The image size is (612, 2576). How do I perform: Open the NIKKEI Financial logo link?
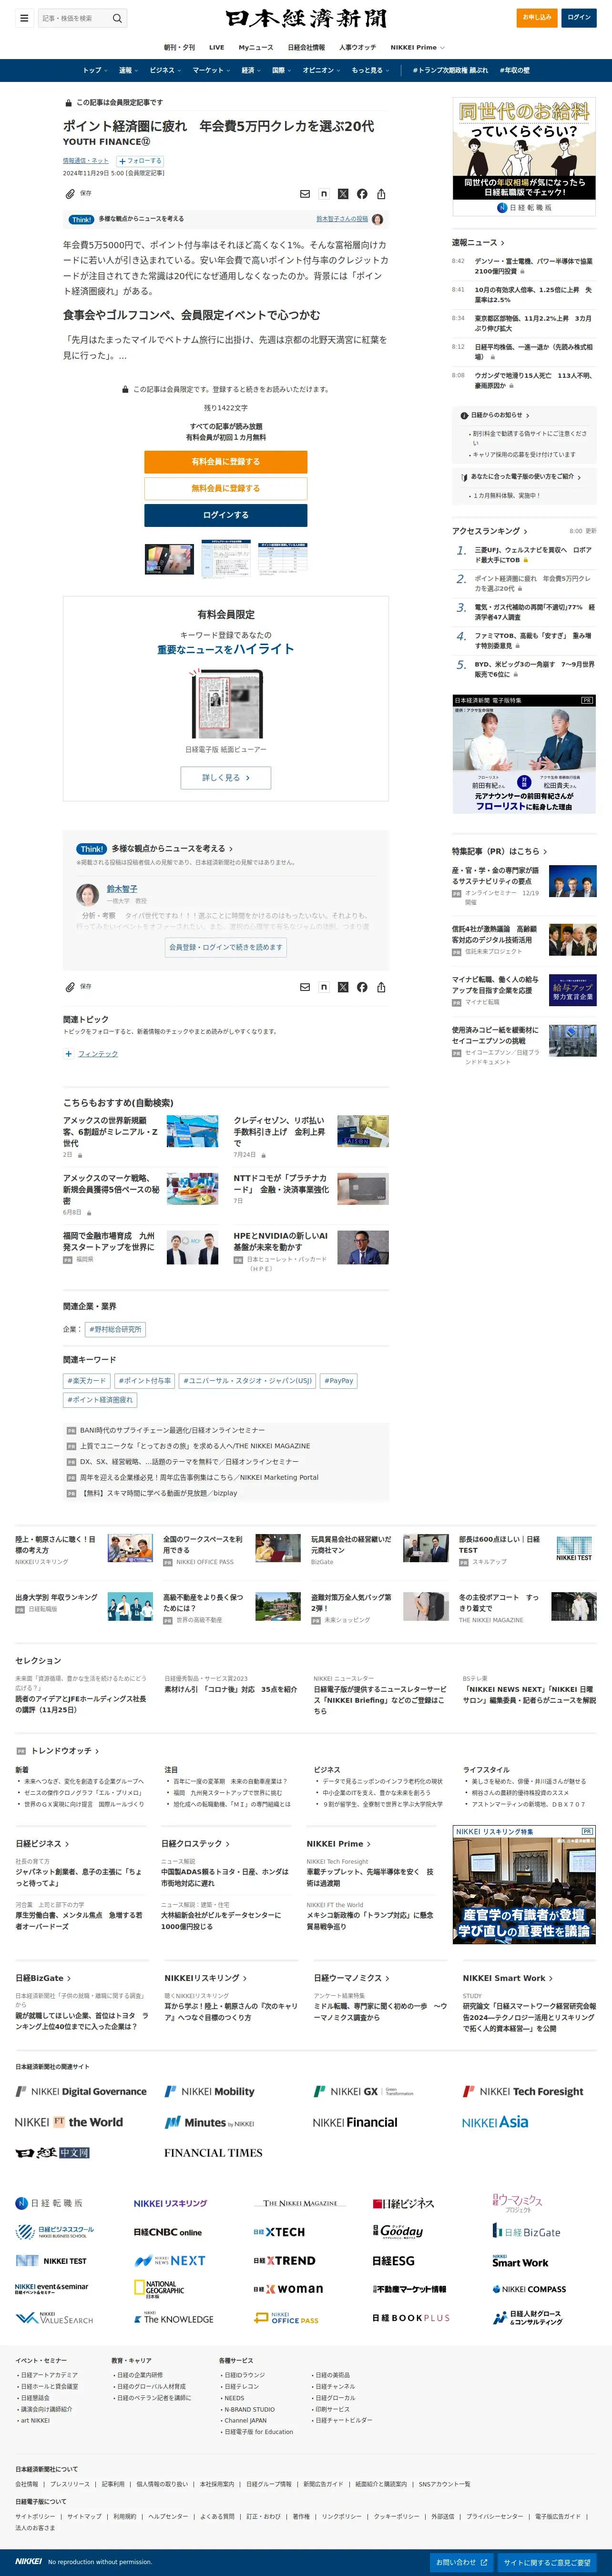[355, 2122]
